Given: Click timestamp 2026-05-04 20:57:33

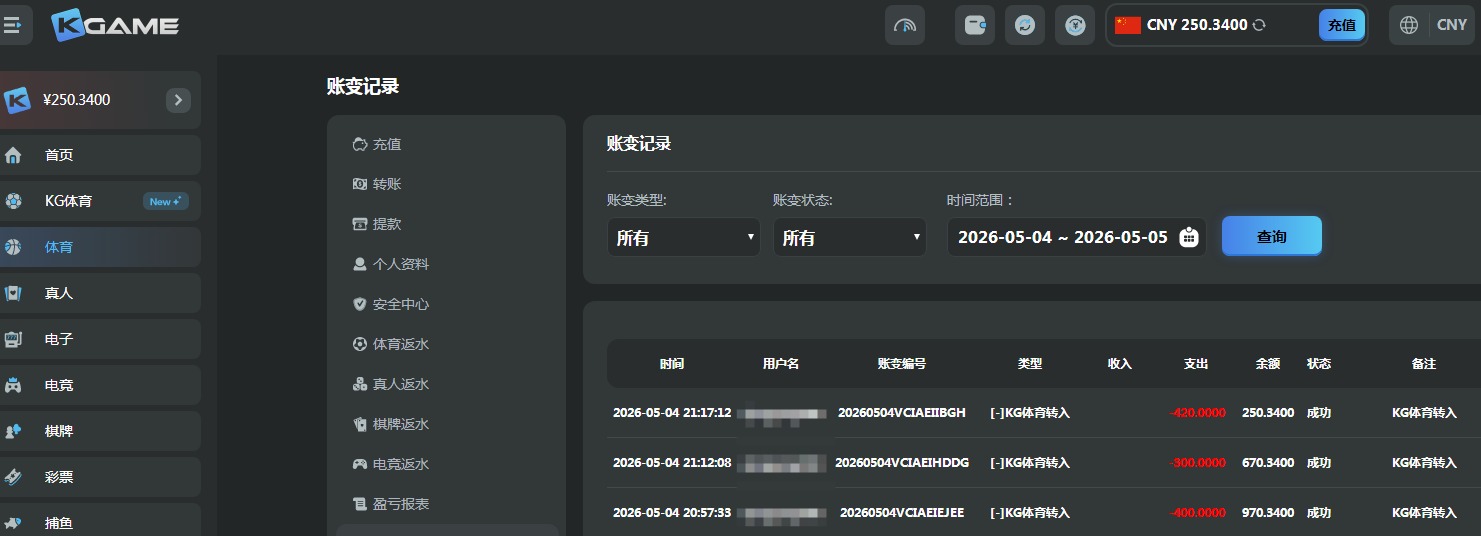Looking at the screenshot, I should (x=672, y=513).
